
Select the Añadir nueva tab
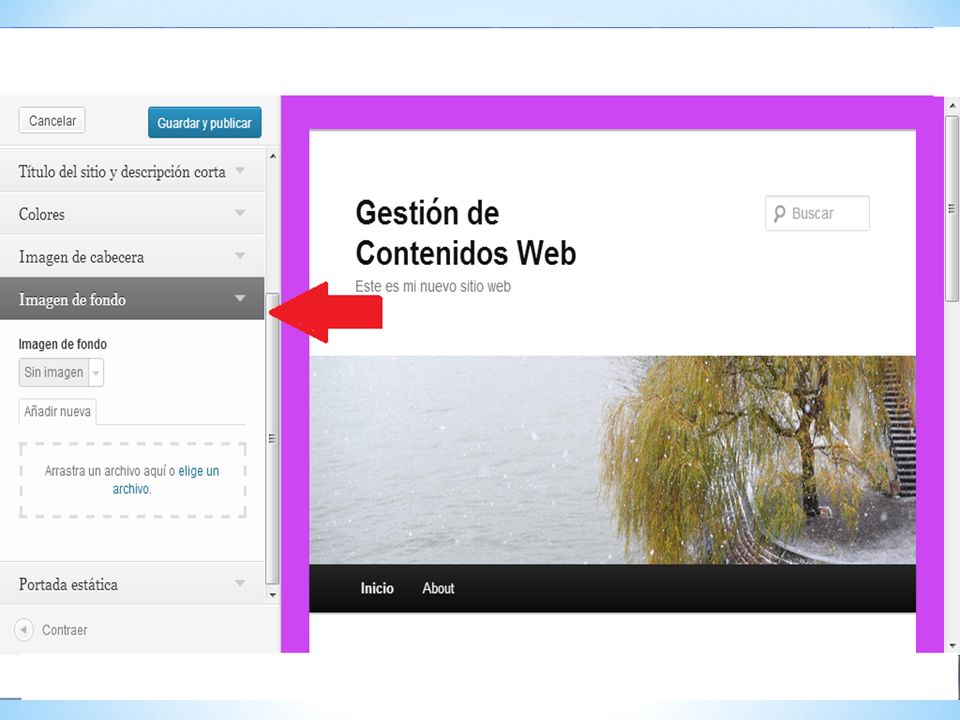[x=58, y=411]
